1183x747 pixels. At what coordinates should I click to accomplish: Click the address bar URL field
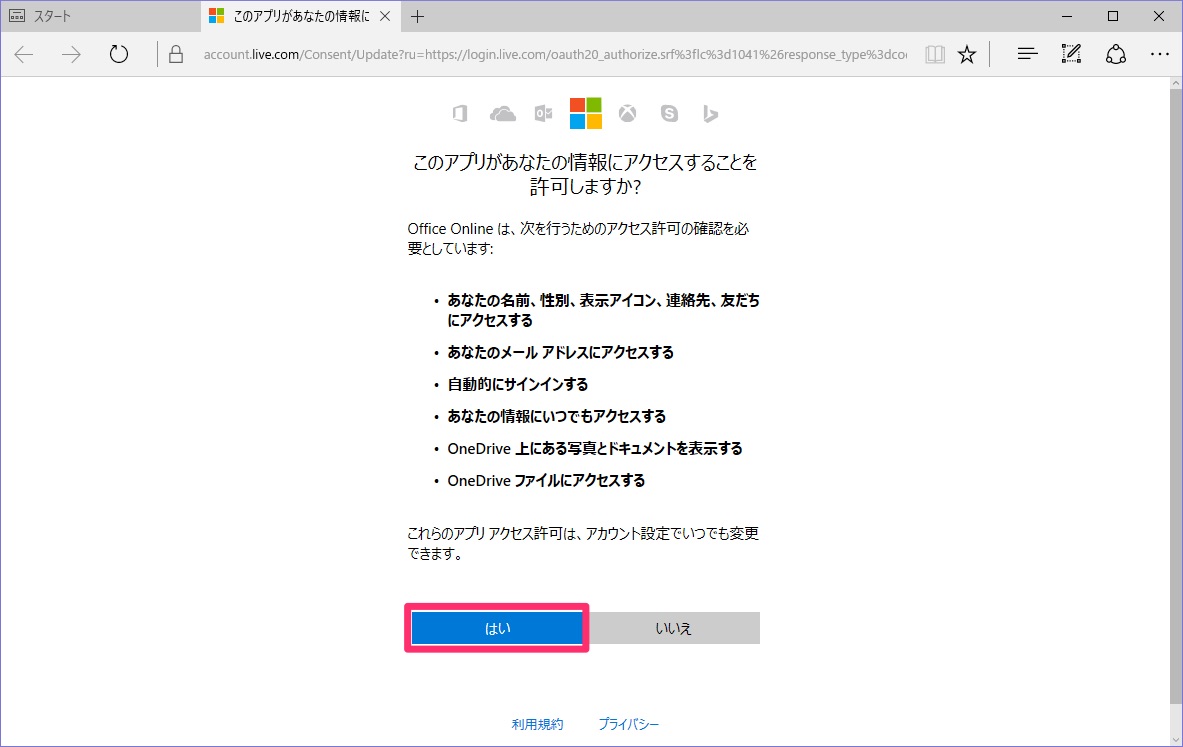coord(555,54)
